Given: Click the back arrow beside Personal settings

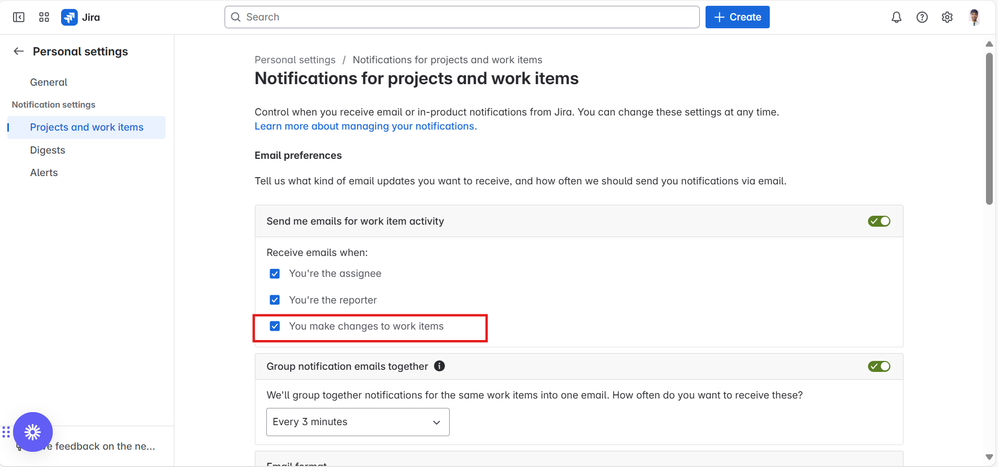Looking at the screenshot, I should pyautogui.click(x=18, y=51).
